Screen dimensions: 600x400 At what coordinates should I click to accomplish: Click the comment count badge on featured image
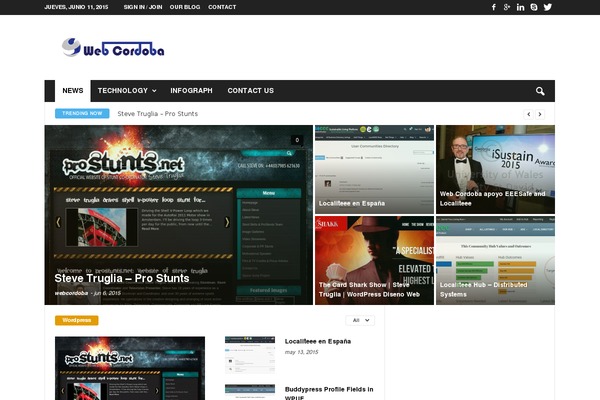click(297, 140)
